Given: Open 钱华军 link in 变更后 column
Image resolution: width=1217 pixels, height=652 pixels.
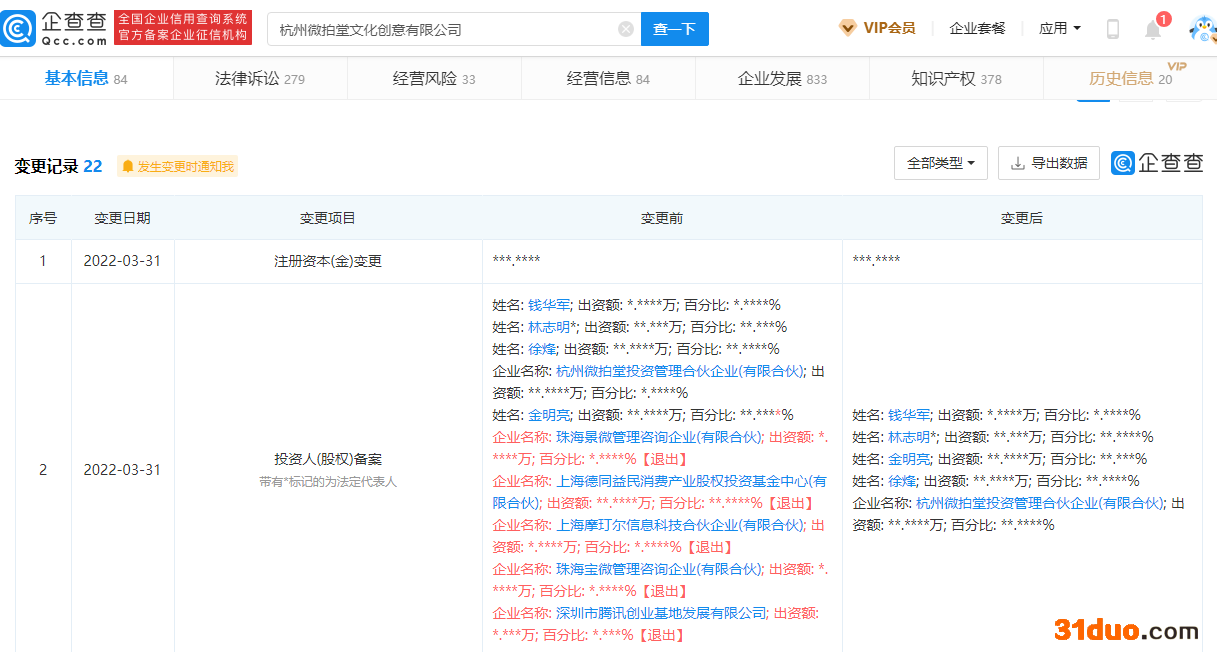Looking at the screenshot, I should pyautogui.click(x=909, y=415).
